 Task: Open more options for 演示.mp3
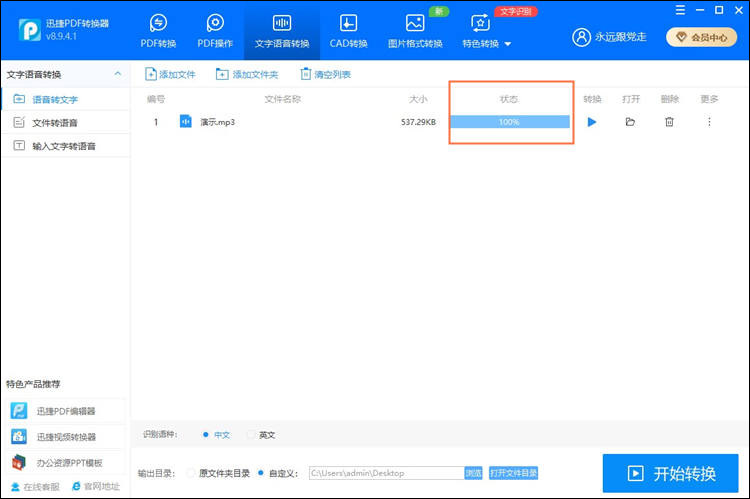pyautogui.click(x=709, y=122)
